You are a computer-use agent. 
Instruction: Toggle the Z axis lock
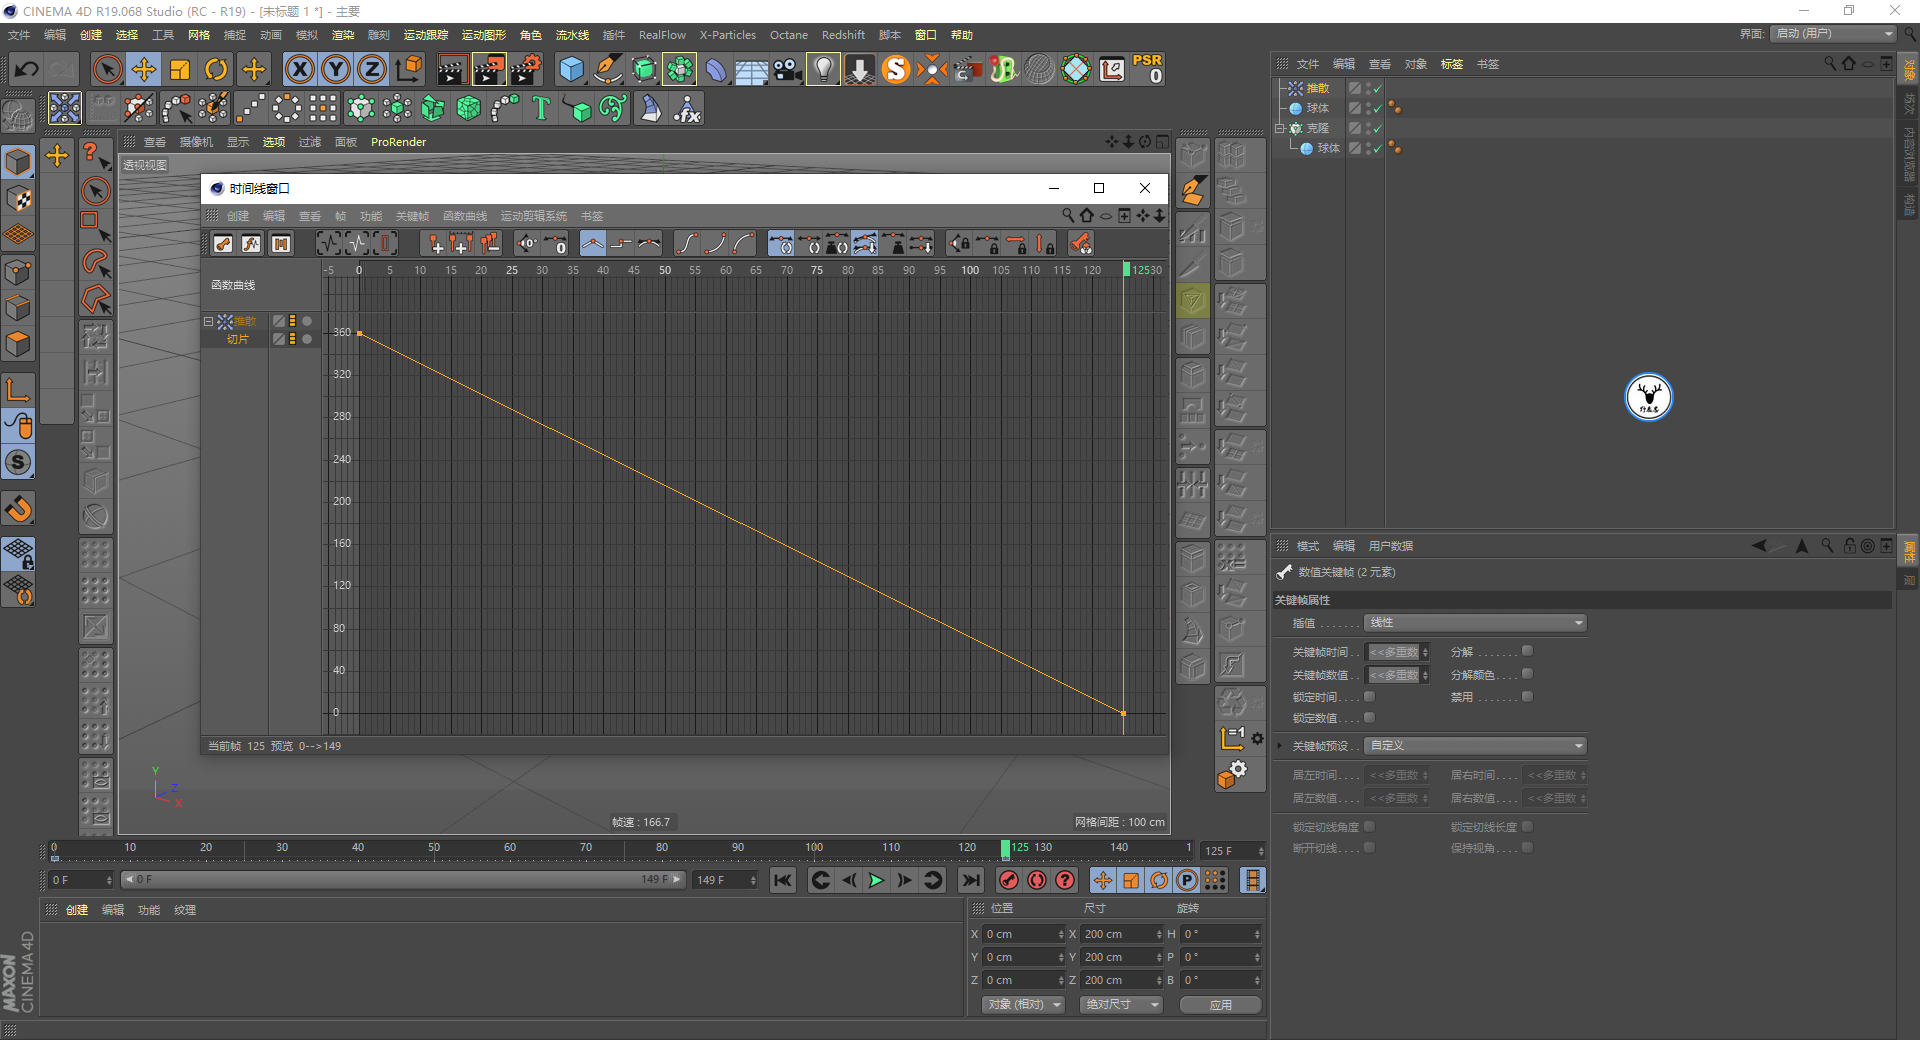(x=372, y=69)
